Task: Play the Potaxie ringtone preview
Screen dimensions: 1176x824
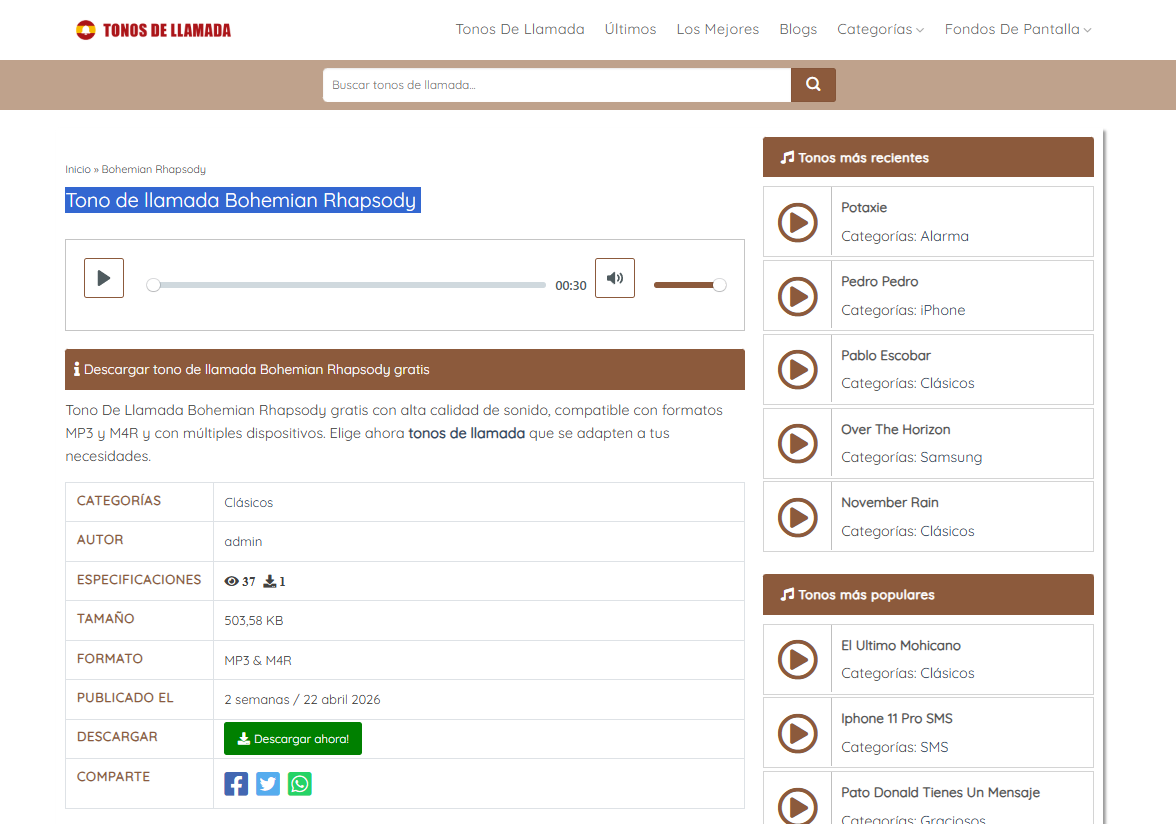Action: click(797, 223)
